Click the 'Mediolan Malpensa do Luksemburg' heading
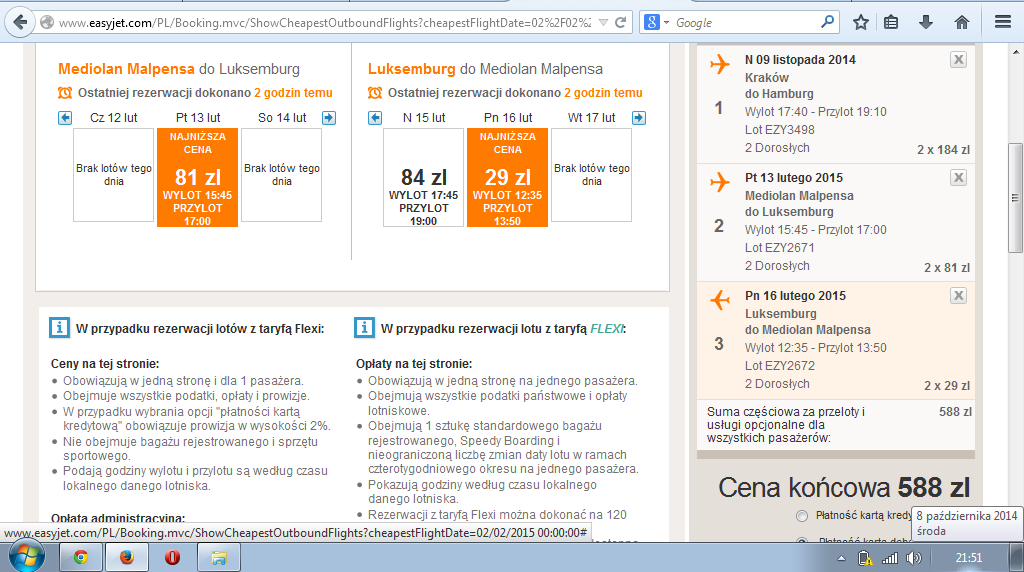The height and width of the screenshot is (572, 1024). coord(179,69)
